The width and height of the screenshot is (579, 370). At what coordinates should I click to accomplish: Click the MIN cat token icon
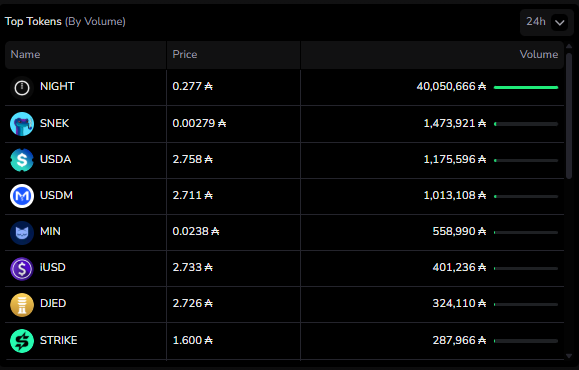pyautogui.click(x=22, y=232)
